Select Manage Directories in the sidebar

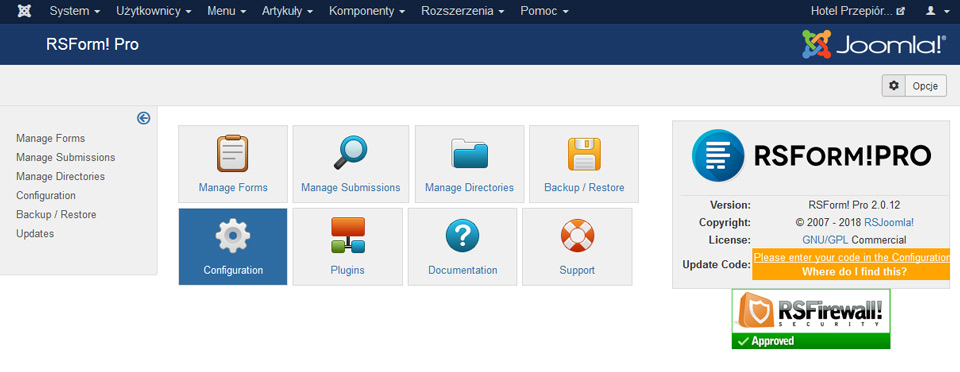(61, 176)
